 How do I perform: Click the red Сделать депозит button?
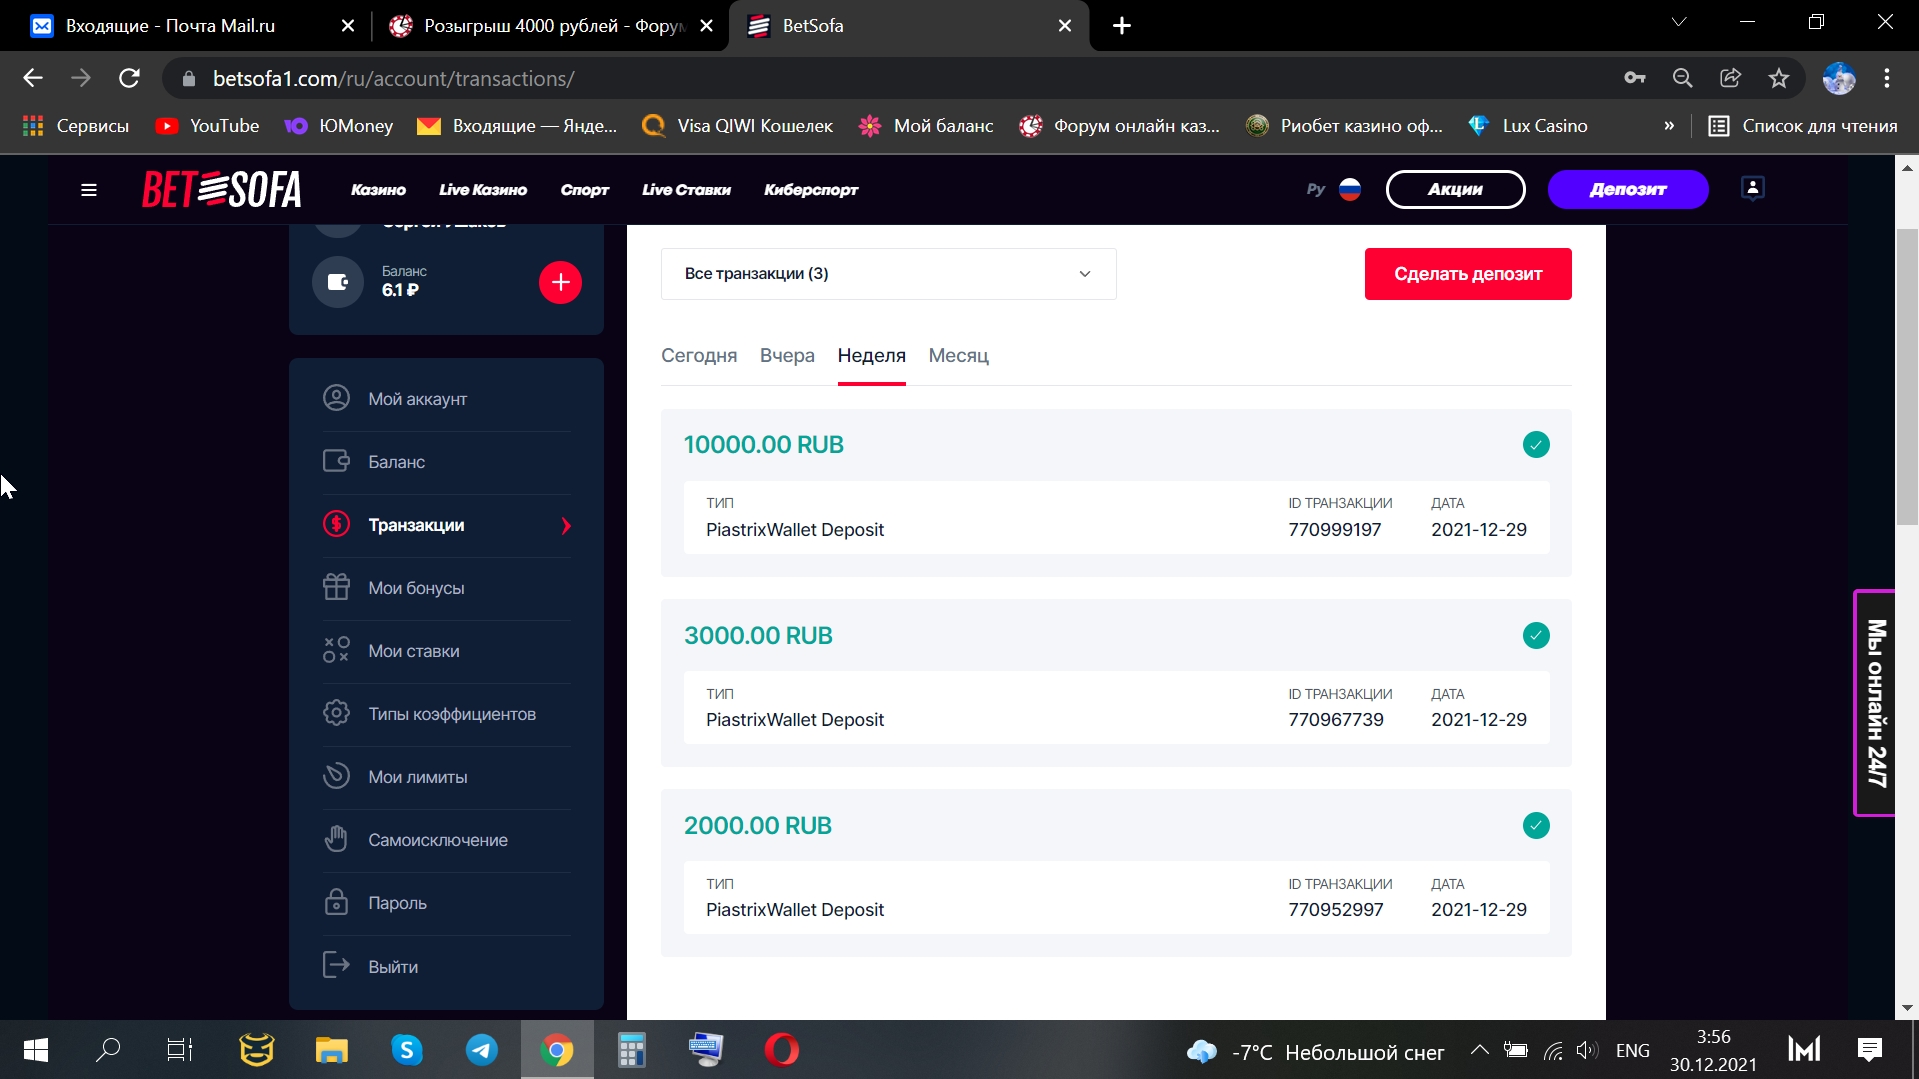(1467, 274)
